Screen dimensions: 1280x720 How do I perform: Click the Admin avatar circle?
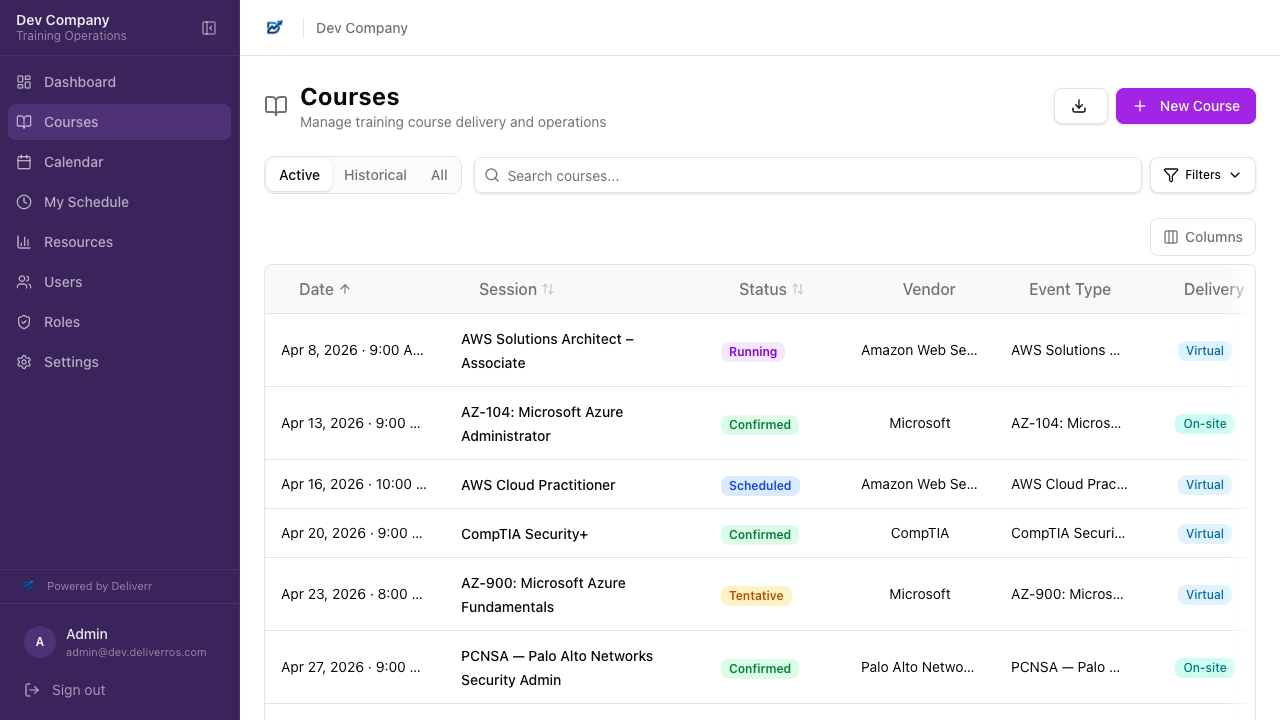(40, 642)
